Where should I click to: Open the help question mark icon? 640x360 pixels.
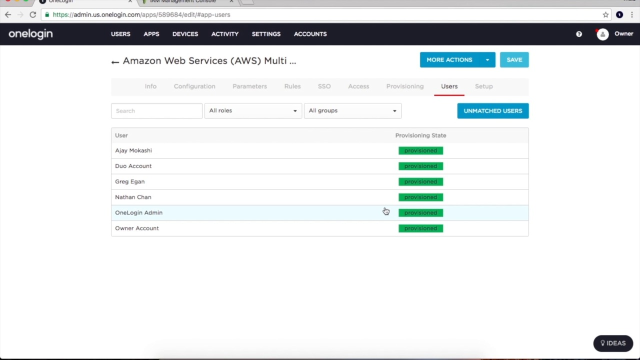pos(579,34)
